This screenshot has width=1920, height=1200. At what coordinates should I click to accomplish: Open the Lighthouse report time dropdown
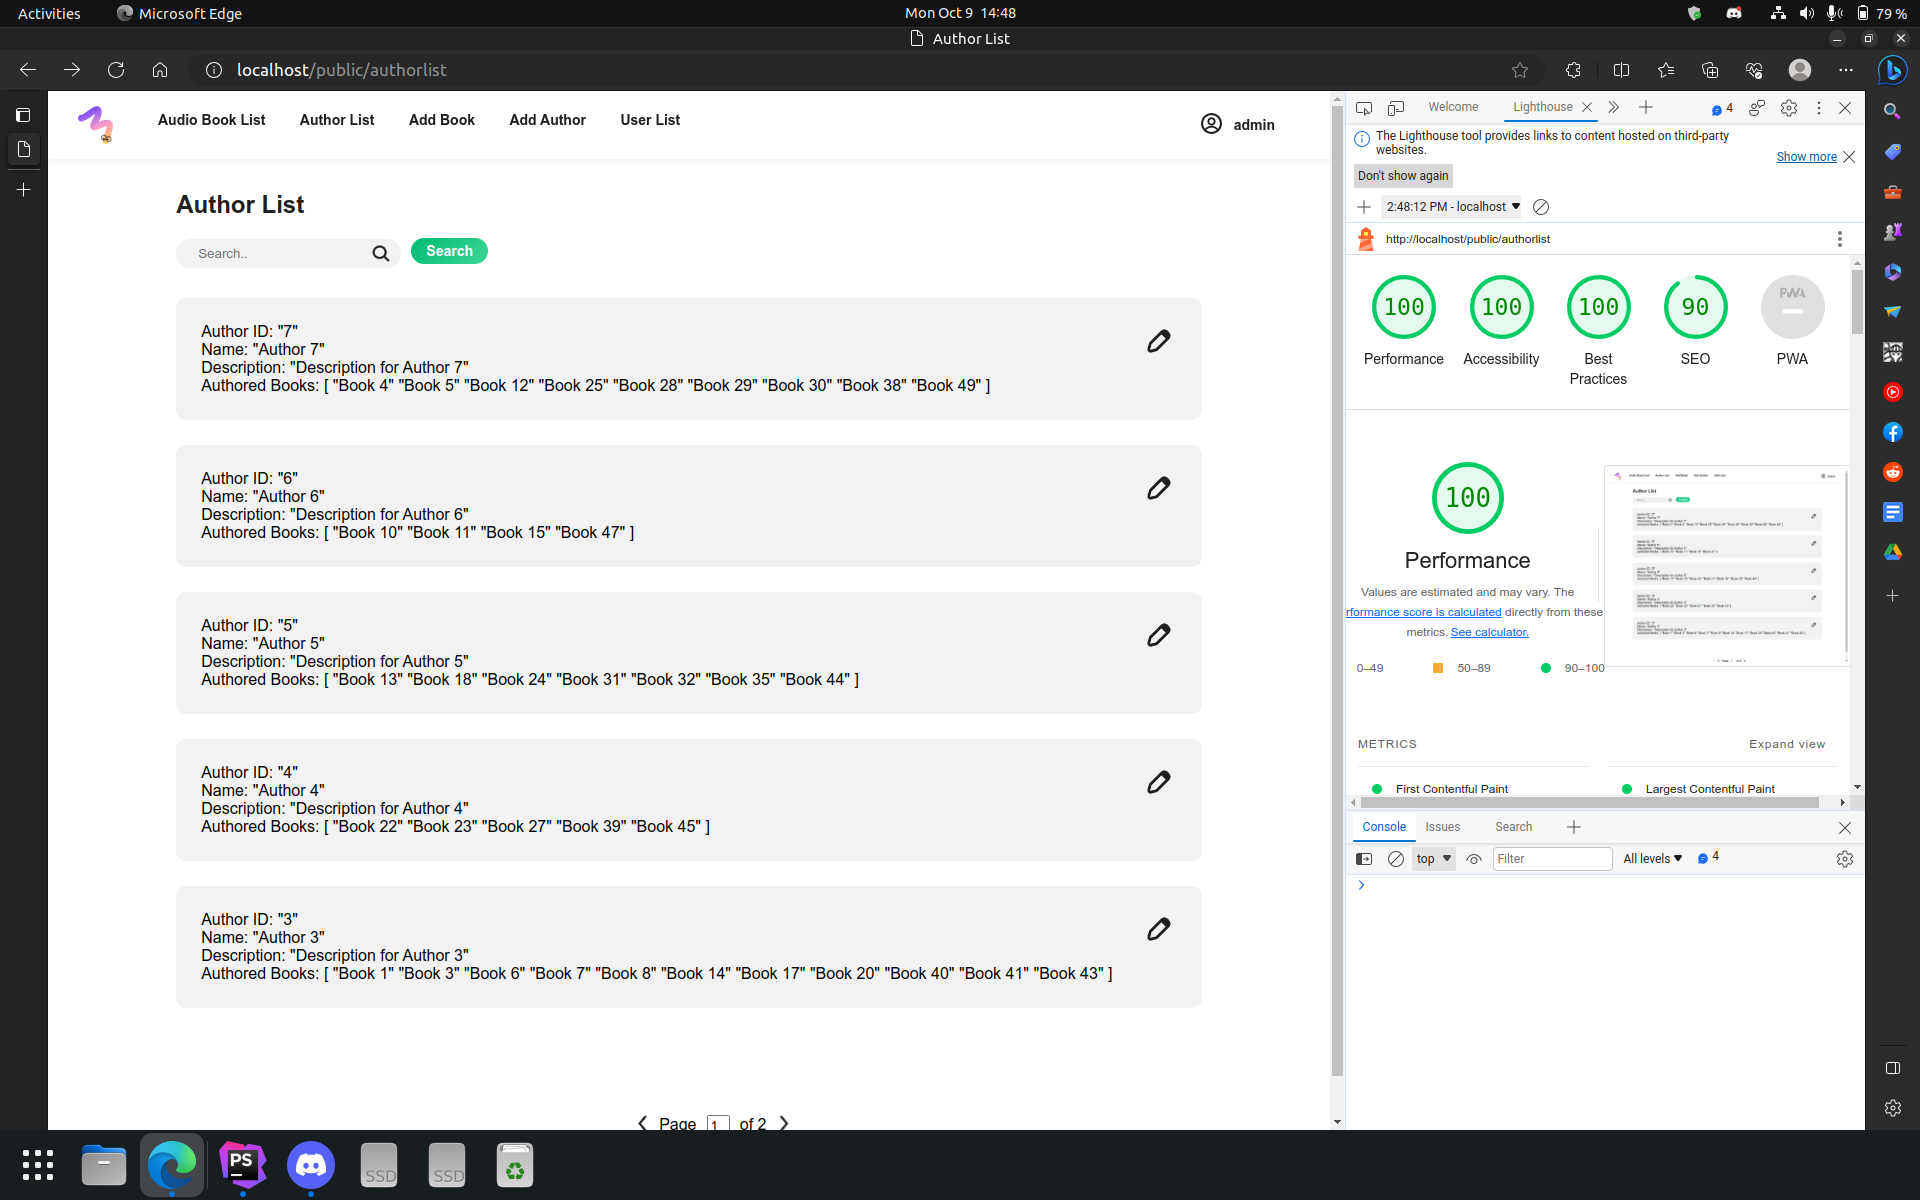1452,207
